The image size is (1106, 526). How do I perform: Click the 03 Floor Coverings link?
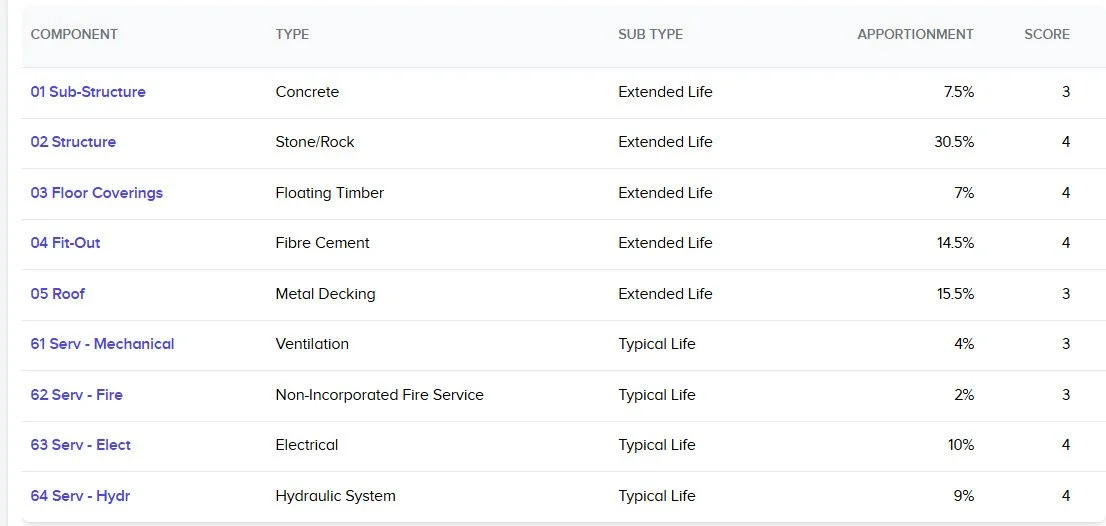click(96, 193)
